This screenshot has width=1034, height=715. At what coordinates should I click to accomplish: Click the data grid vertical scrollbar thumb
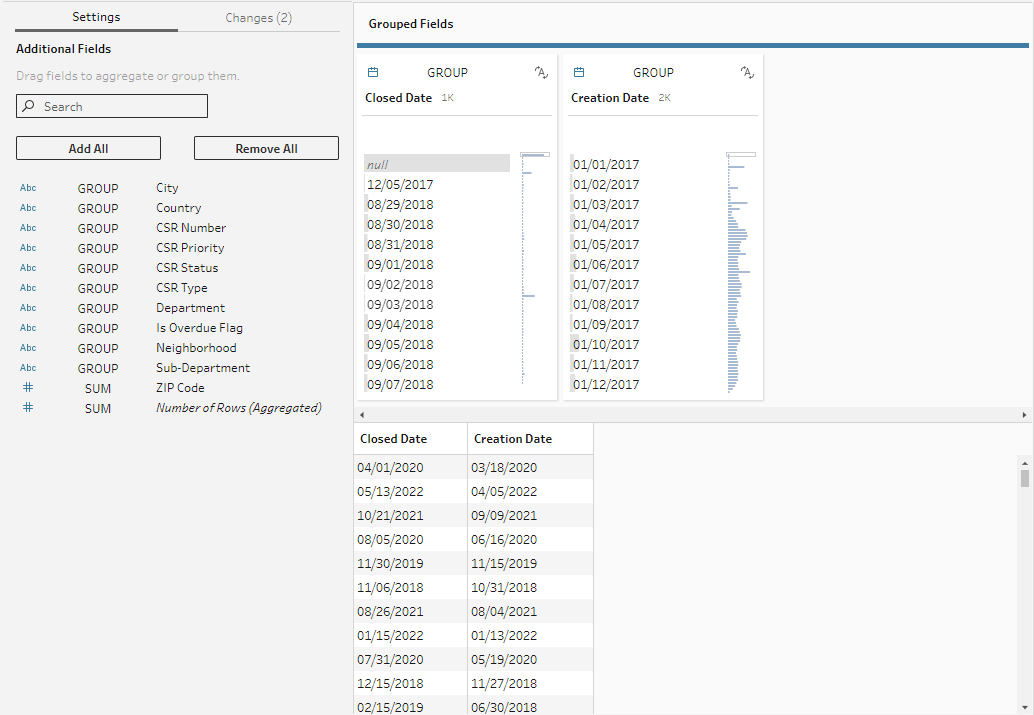point(1025,478)
